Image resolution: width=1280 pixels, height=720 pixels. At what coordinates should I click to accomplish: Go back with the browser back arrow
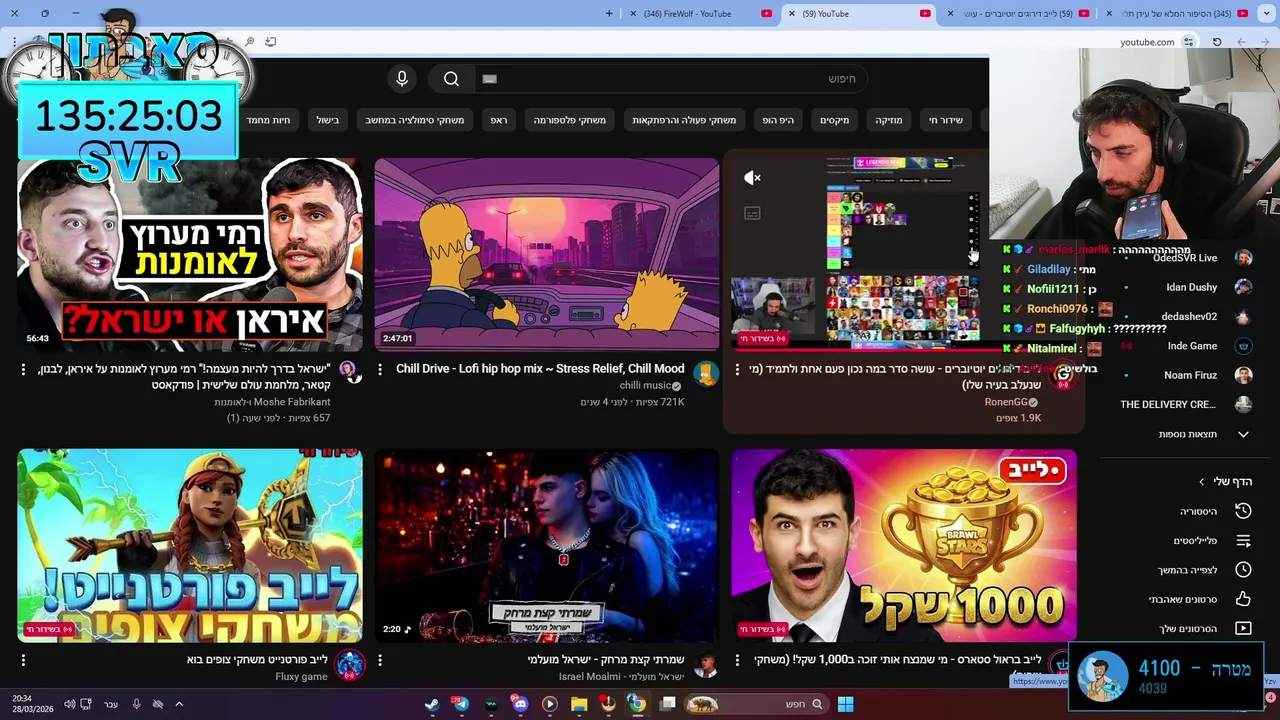[x=1265, y=42]
